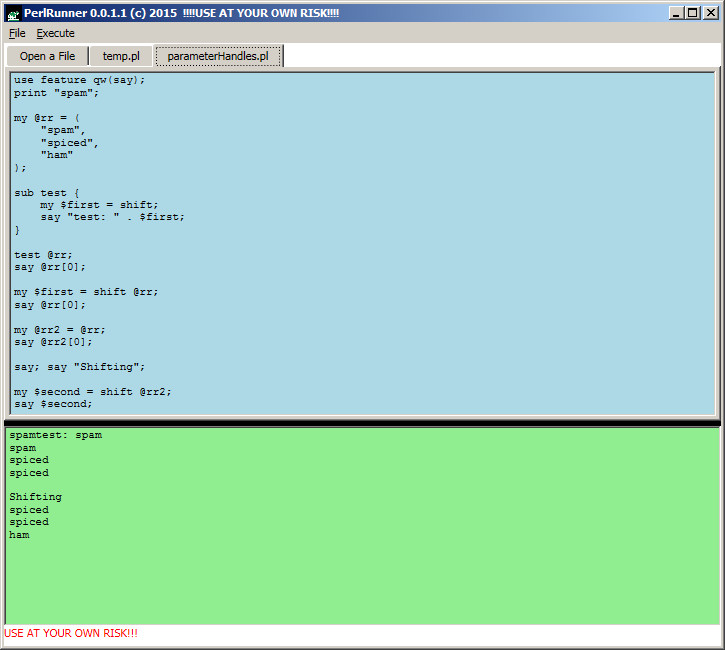Click the line 'say $second;'
Viewport: 725px width, 650px height.
click(53, 404)
